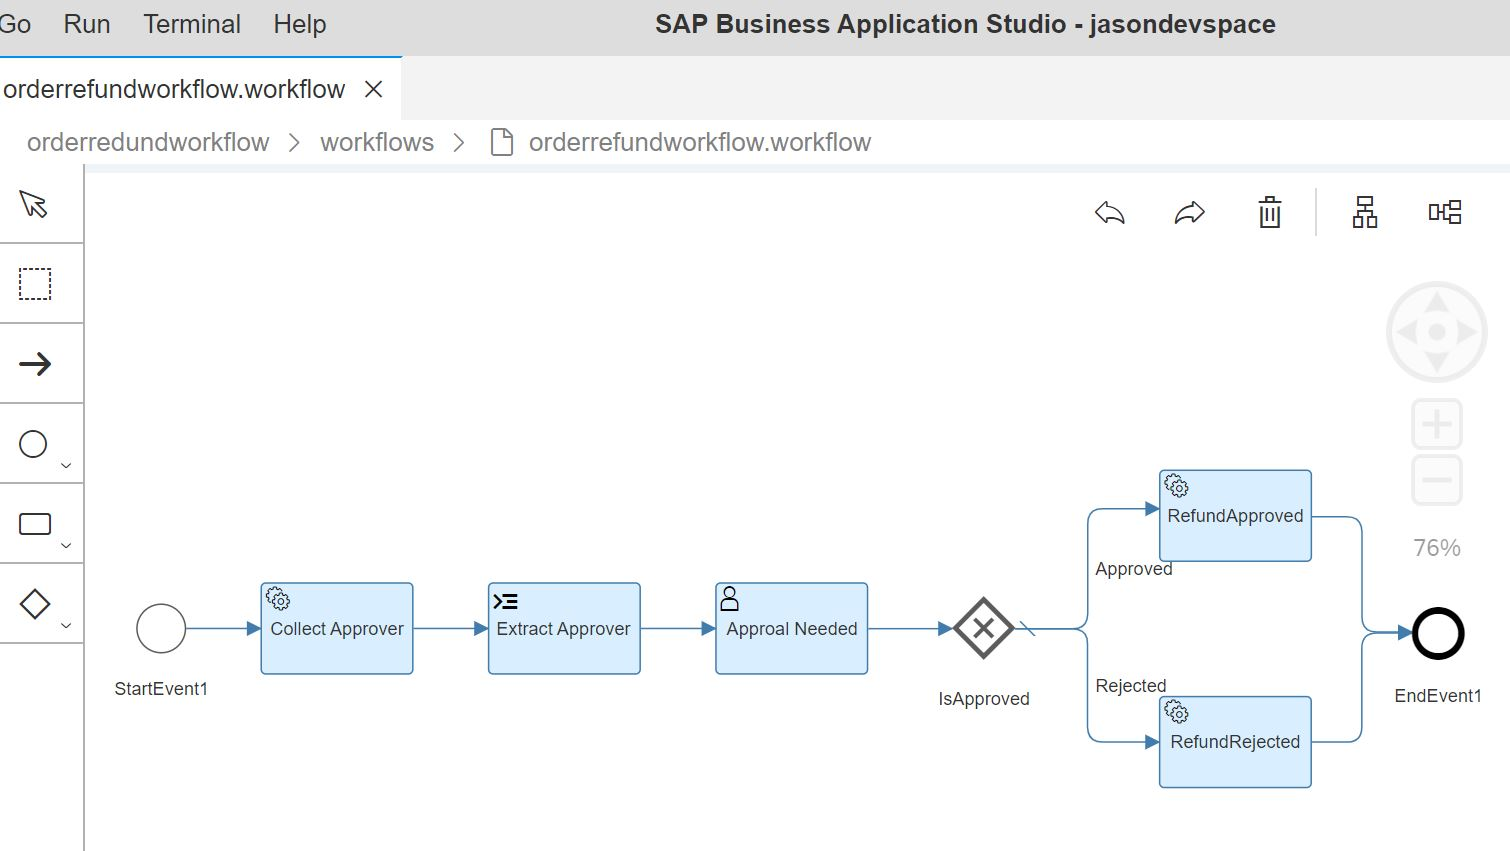Zoom in with the plus button
1510x851 pixels.
click(1437, 424)
